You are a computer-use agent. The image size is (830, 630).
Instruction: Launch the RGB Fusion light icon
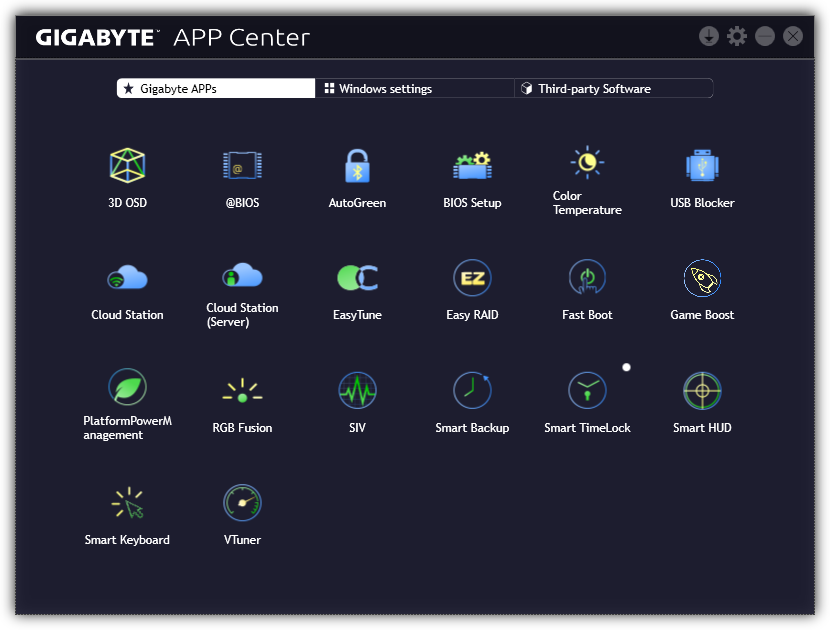coord(242,391)
